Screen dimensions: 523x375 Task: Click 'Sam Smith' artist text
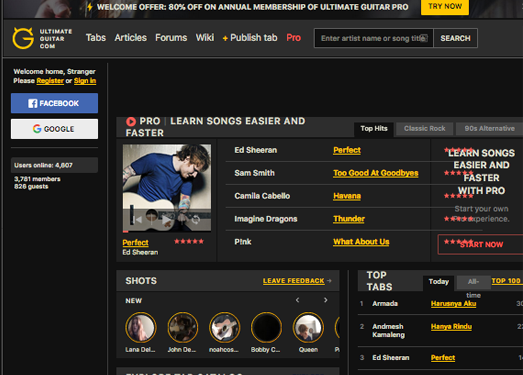pos(254,173)
